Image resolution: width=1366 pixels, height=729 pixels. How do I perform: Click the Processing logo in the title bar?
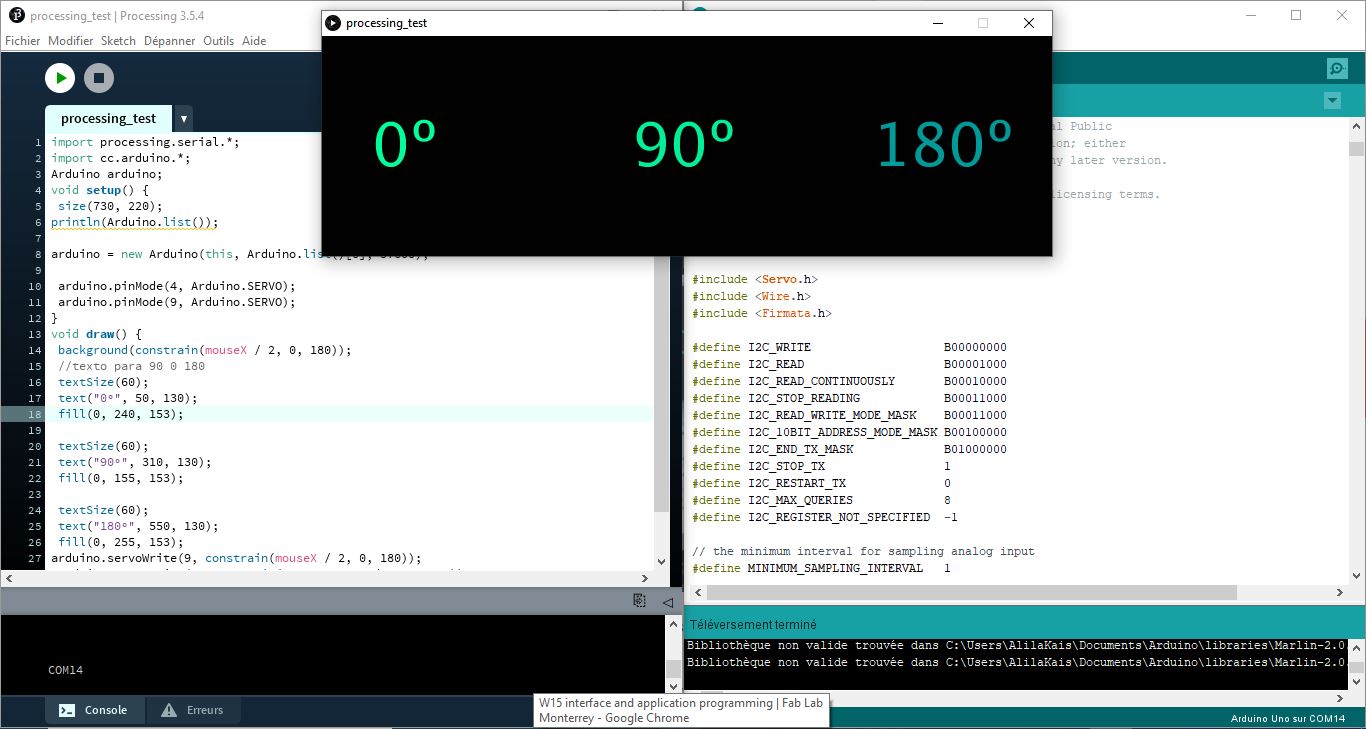coord(16,15)
